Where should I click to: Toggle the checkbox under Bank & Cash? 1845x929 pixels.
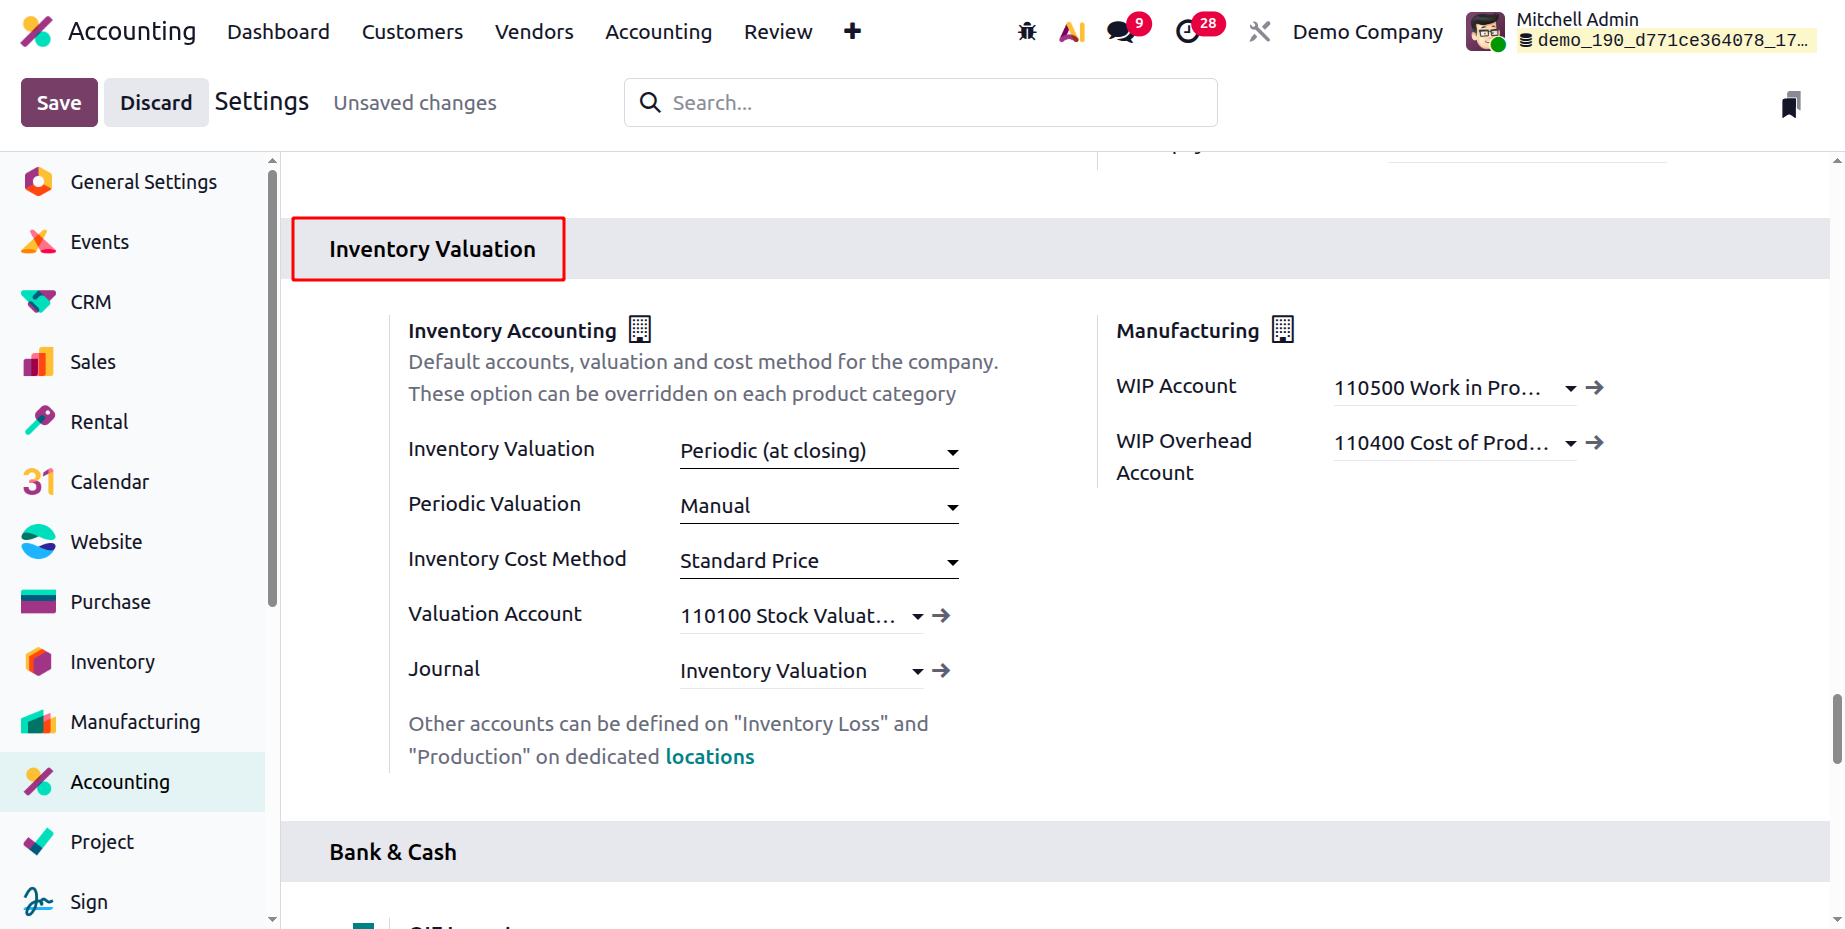tap(363, 926)
